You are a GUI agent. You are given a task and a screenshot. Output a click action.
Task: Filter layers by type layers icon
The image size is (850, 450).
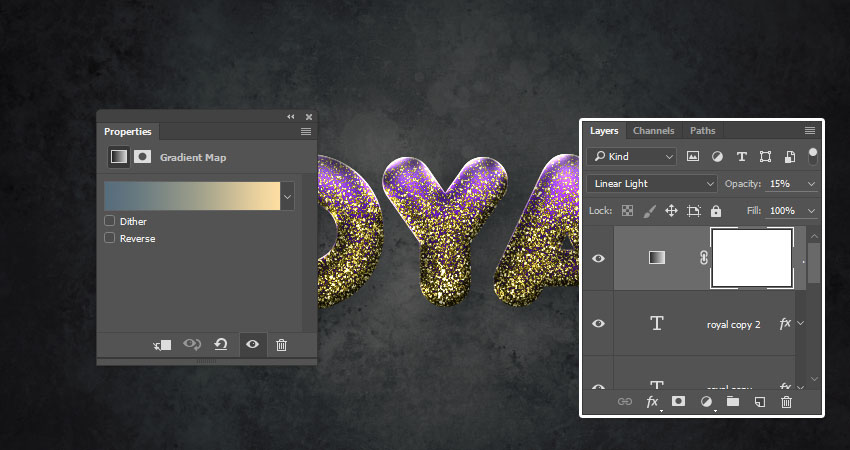[741, 157]
